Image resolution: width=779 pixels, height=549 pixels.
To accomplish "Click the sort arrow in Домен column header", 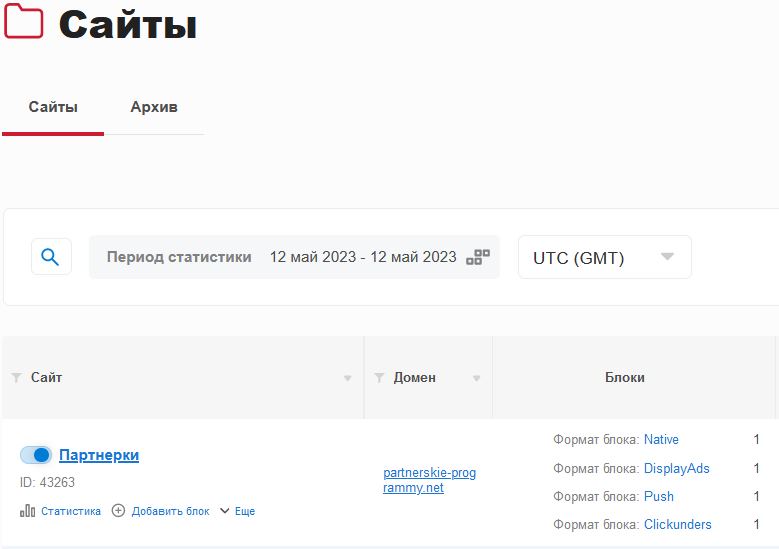I will 477,378.
